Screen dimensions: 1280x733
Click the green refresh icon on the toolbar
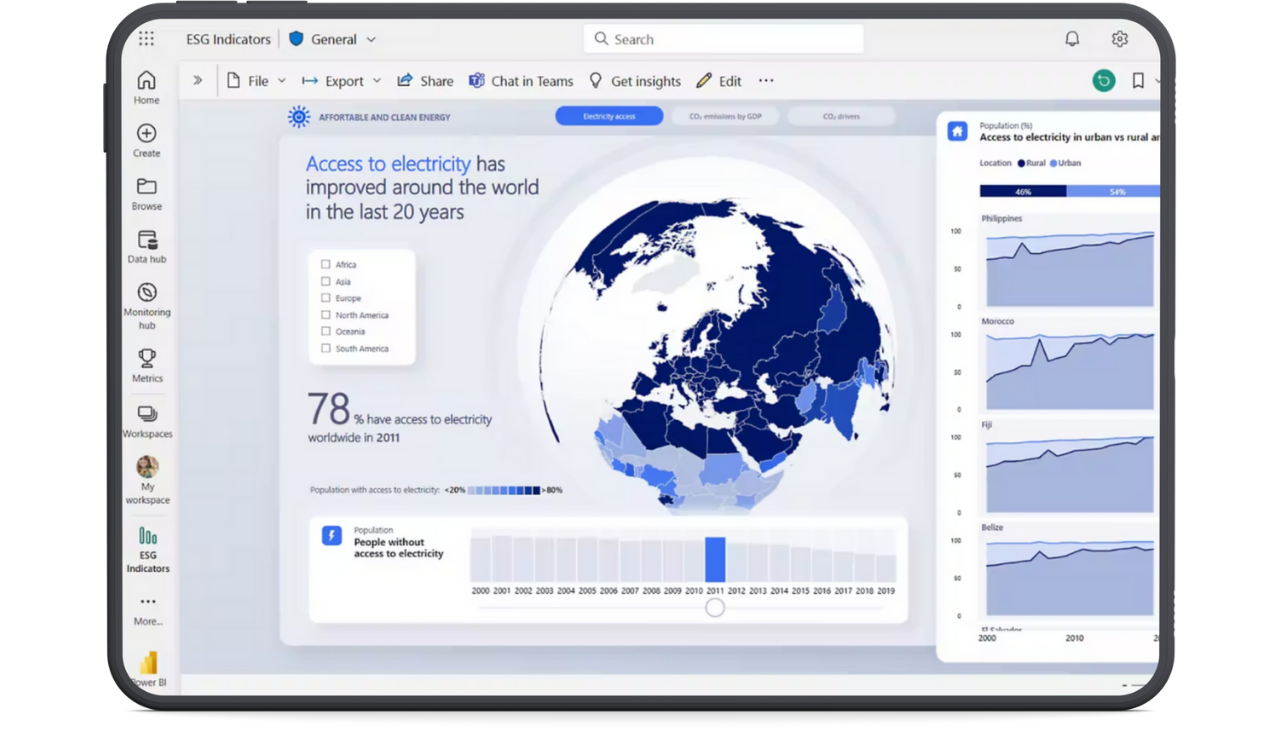1103,81
